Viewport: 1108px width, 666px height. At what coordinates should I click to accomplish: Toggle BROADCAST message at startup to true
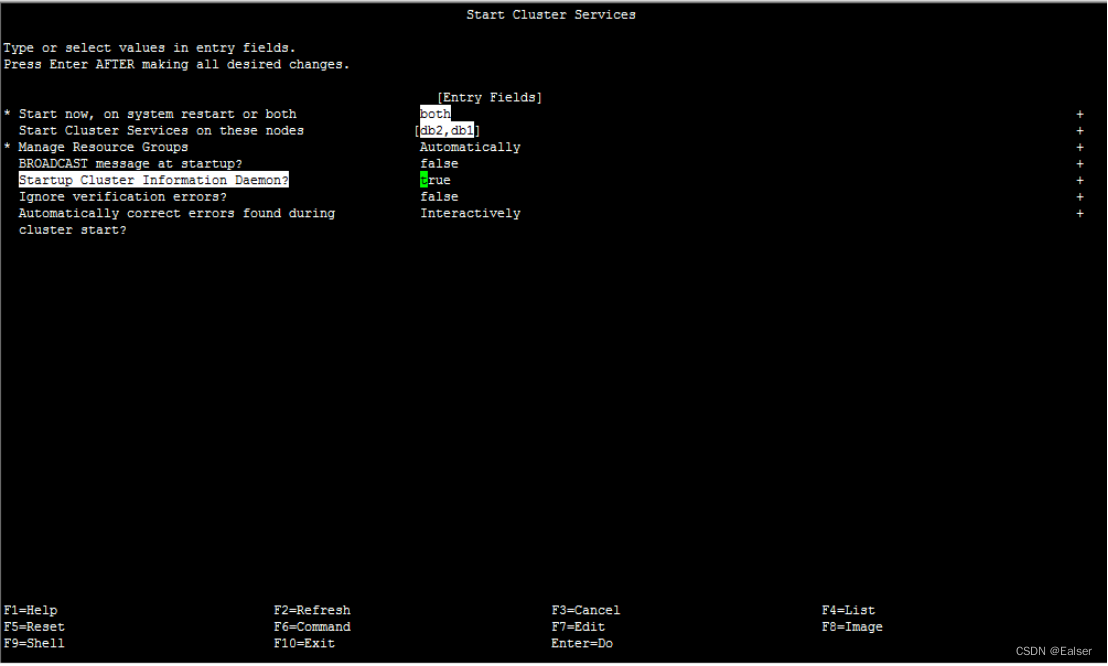point(438,163)
